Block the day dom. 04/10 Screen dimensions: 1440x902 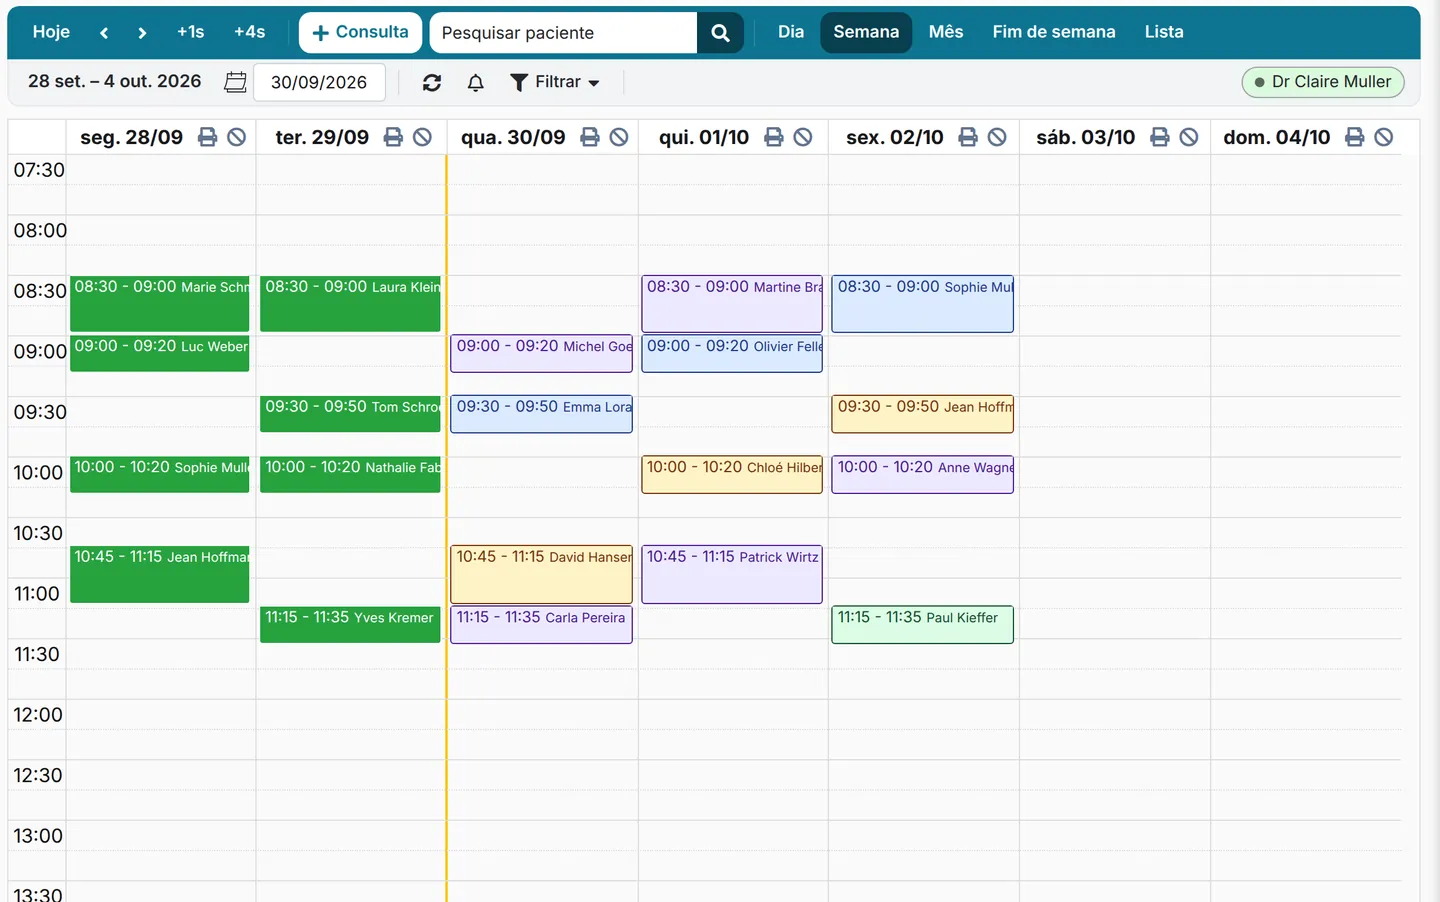point(1383,137)
